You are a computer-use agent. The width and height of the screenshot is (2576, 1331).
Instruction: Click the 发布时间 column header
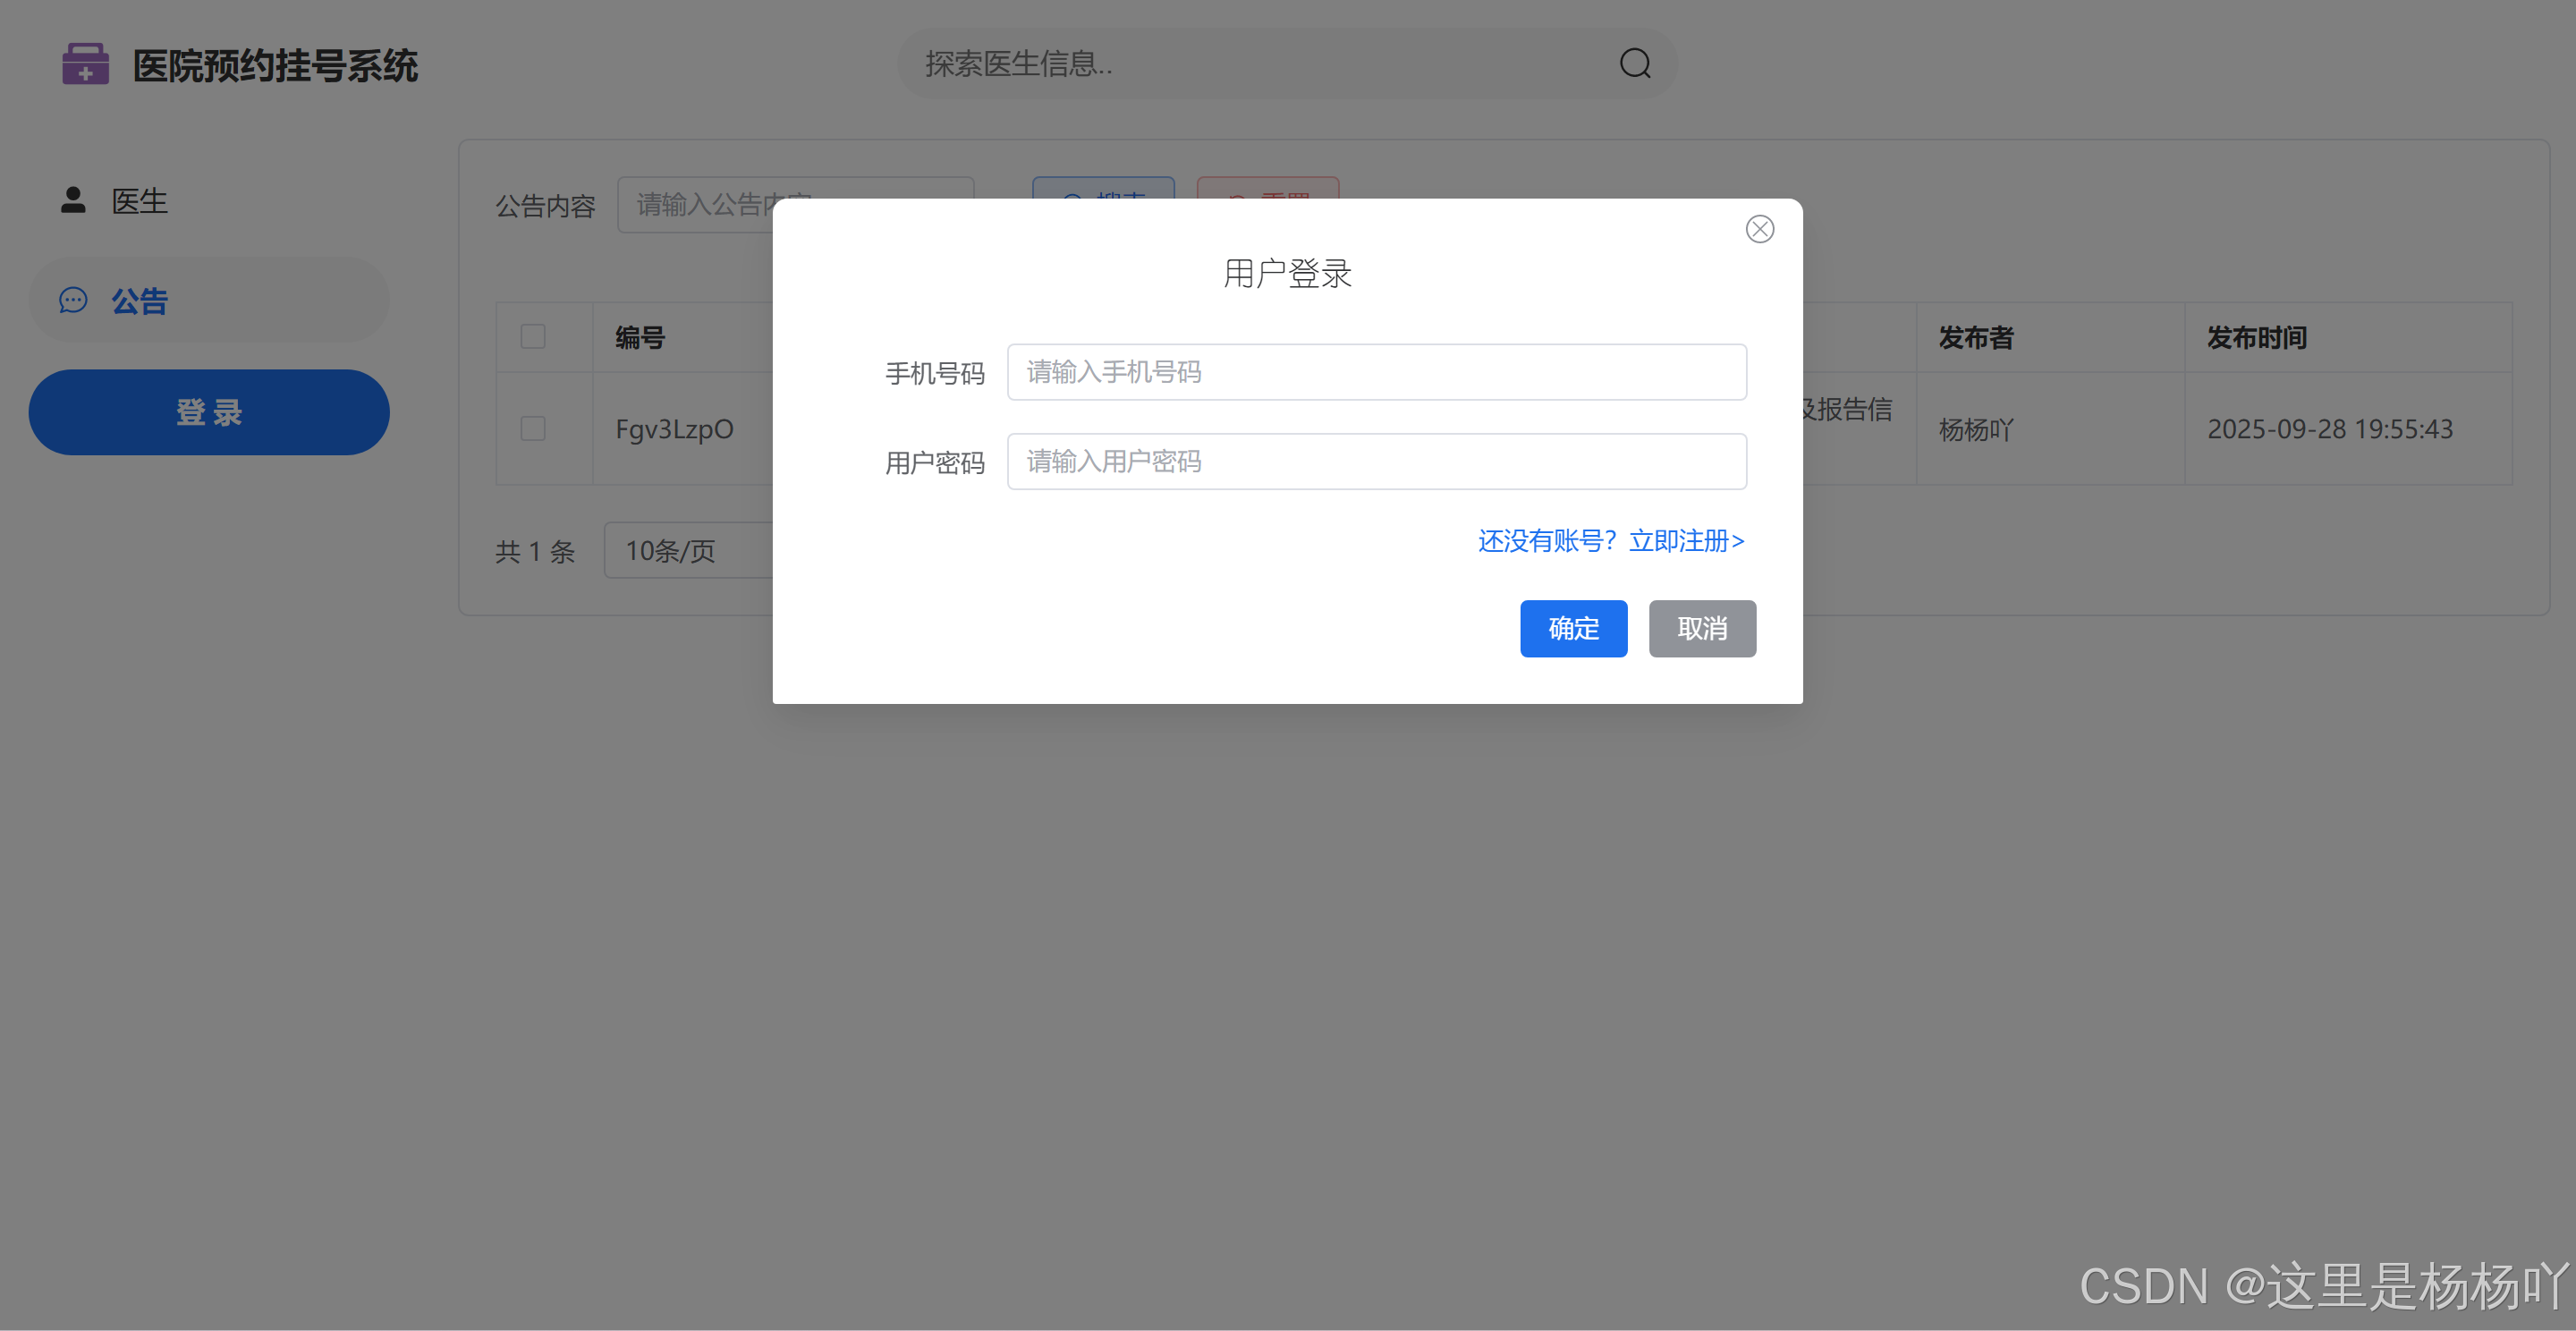(2256, 338)
